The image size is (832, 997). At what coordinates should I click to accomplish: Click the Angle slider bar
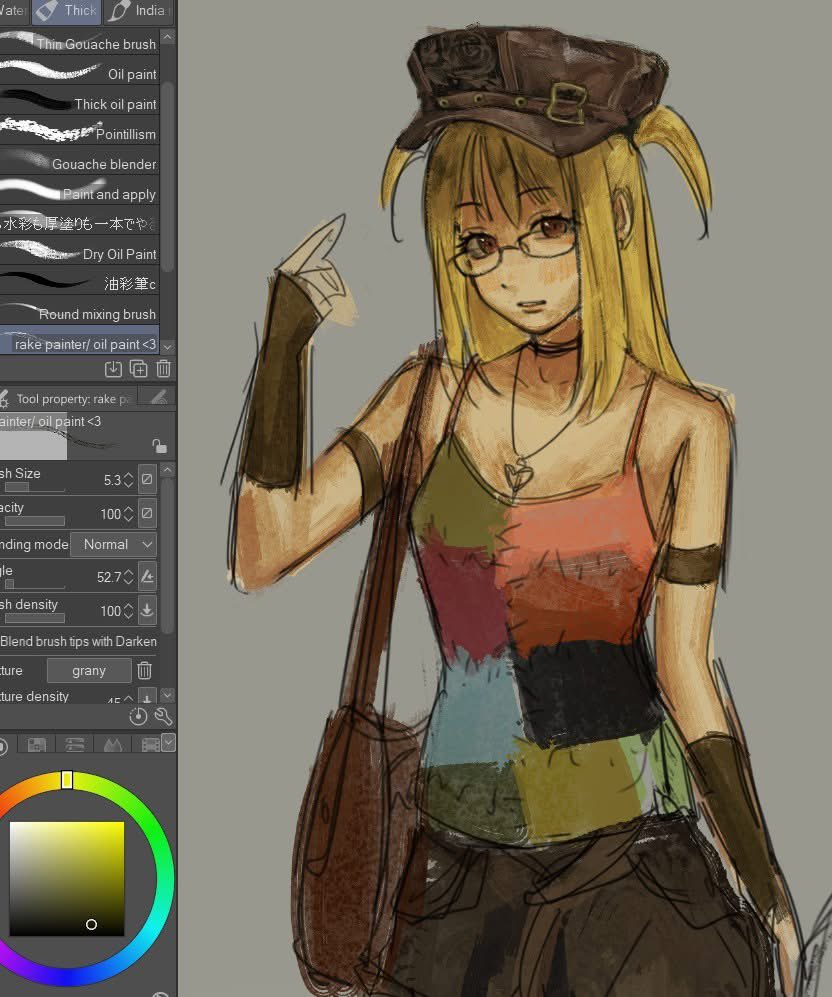click(33, 584)
